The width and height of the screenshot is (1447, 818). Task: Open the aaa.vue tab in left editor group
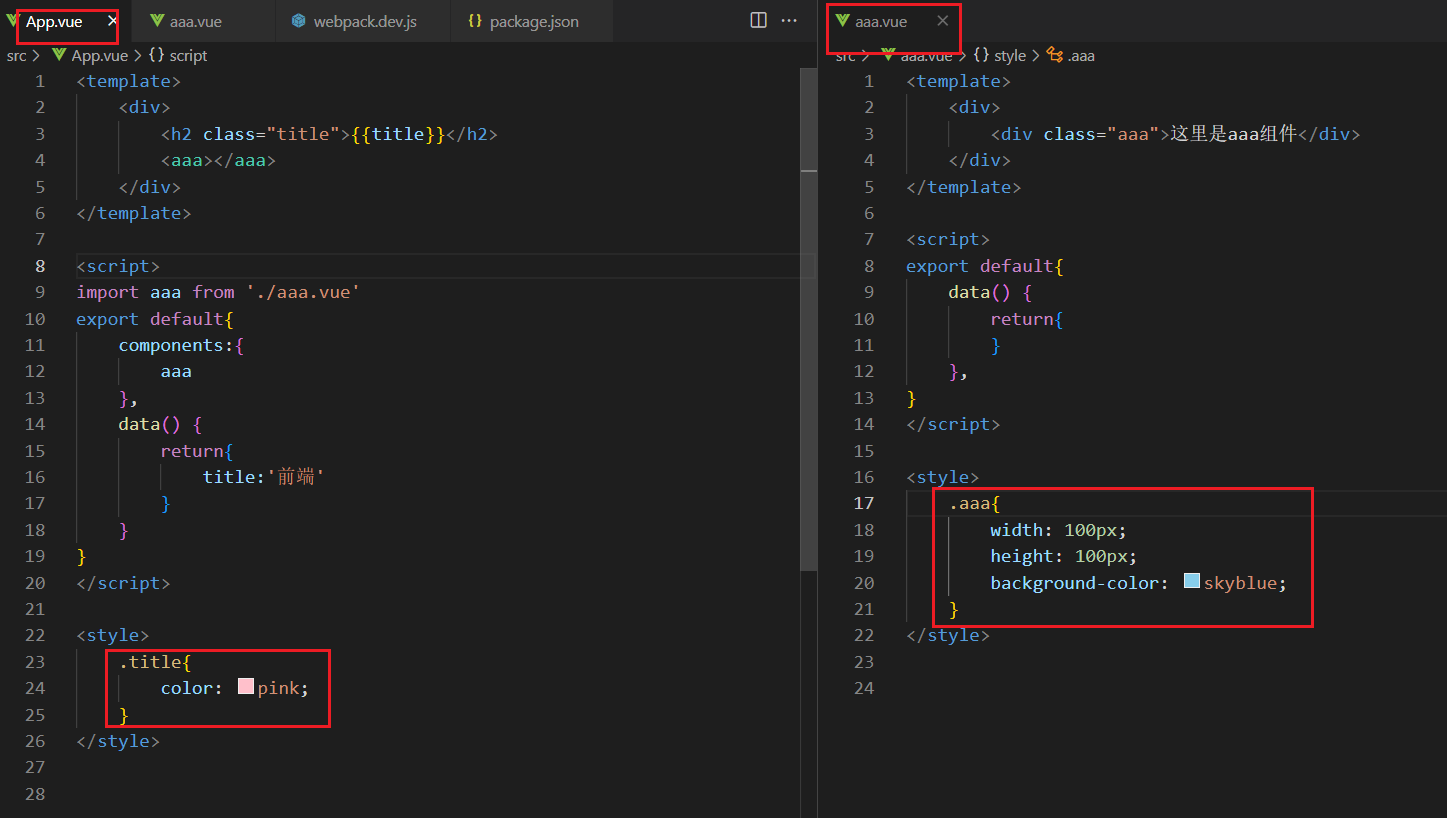tap(196, 21)
